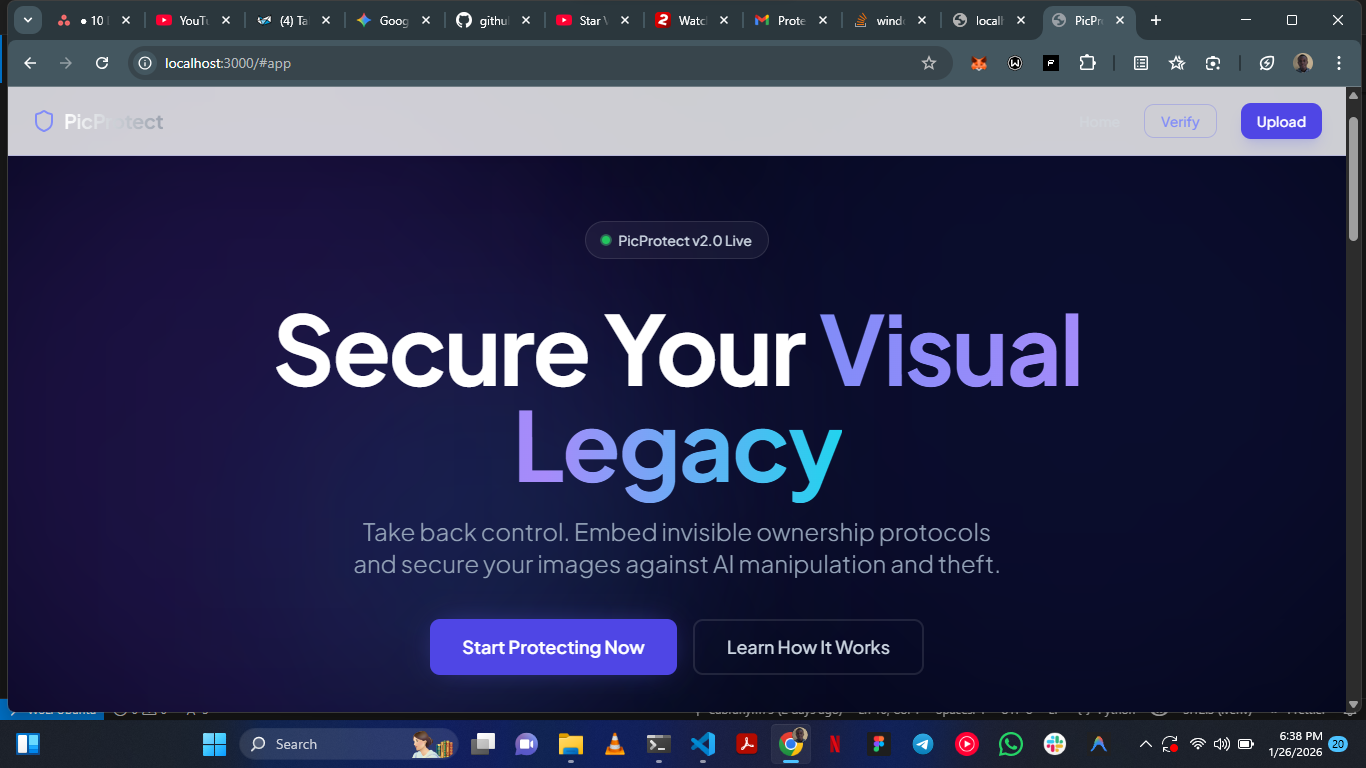
Task: Click the address bar showing localhost:3000
Action: coord(540,63)
